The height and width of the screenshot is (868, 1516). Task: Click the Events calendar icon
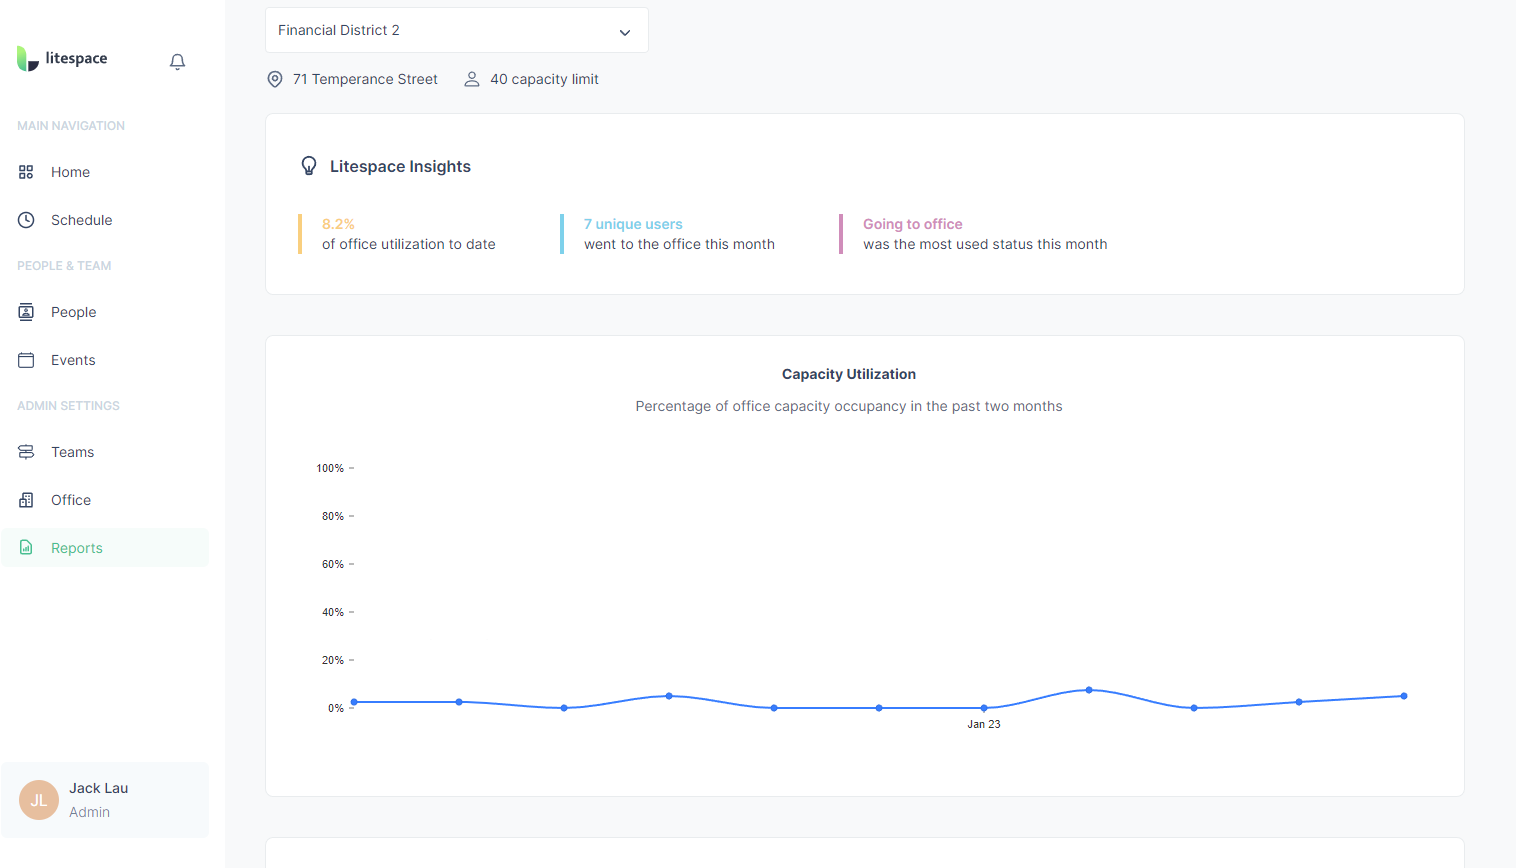point(25,359)
